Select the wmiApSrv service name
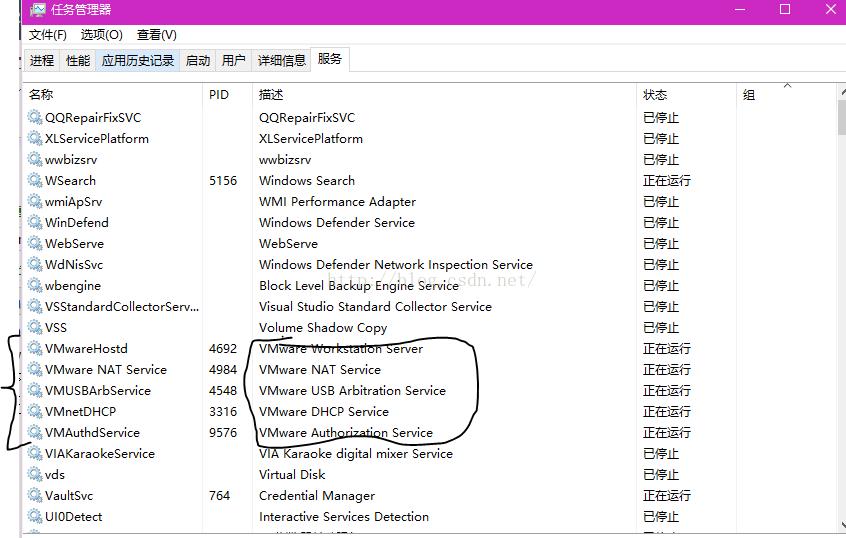Viewport: 846px width, 538px height. 73,202
